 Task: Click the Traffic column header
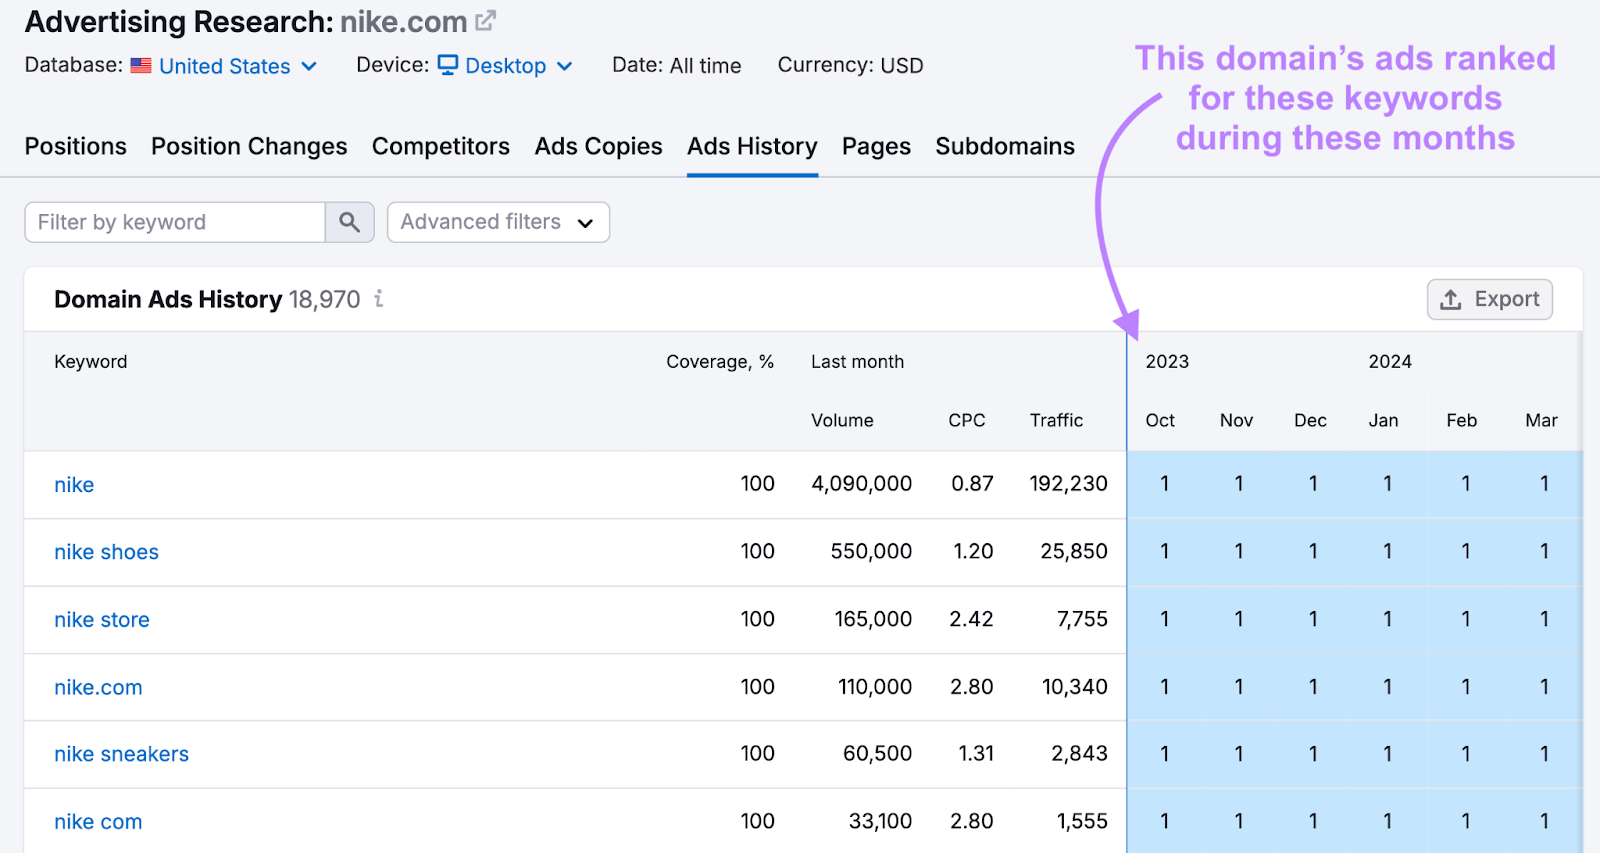(1056, 420)
